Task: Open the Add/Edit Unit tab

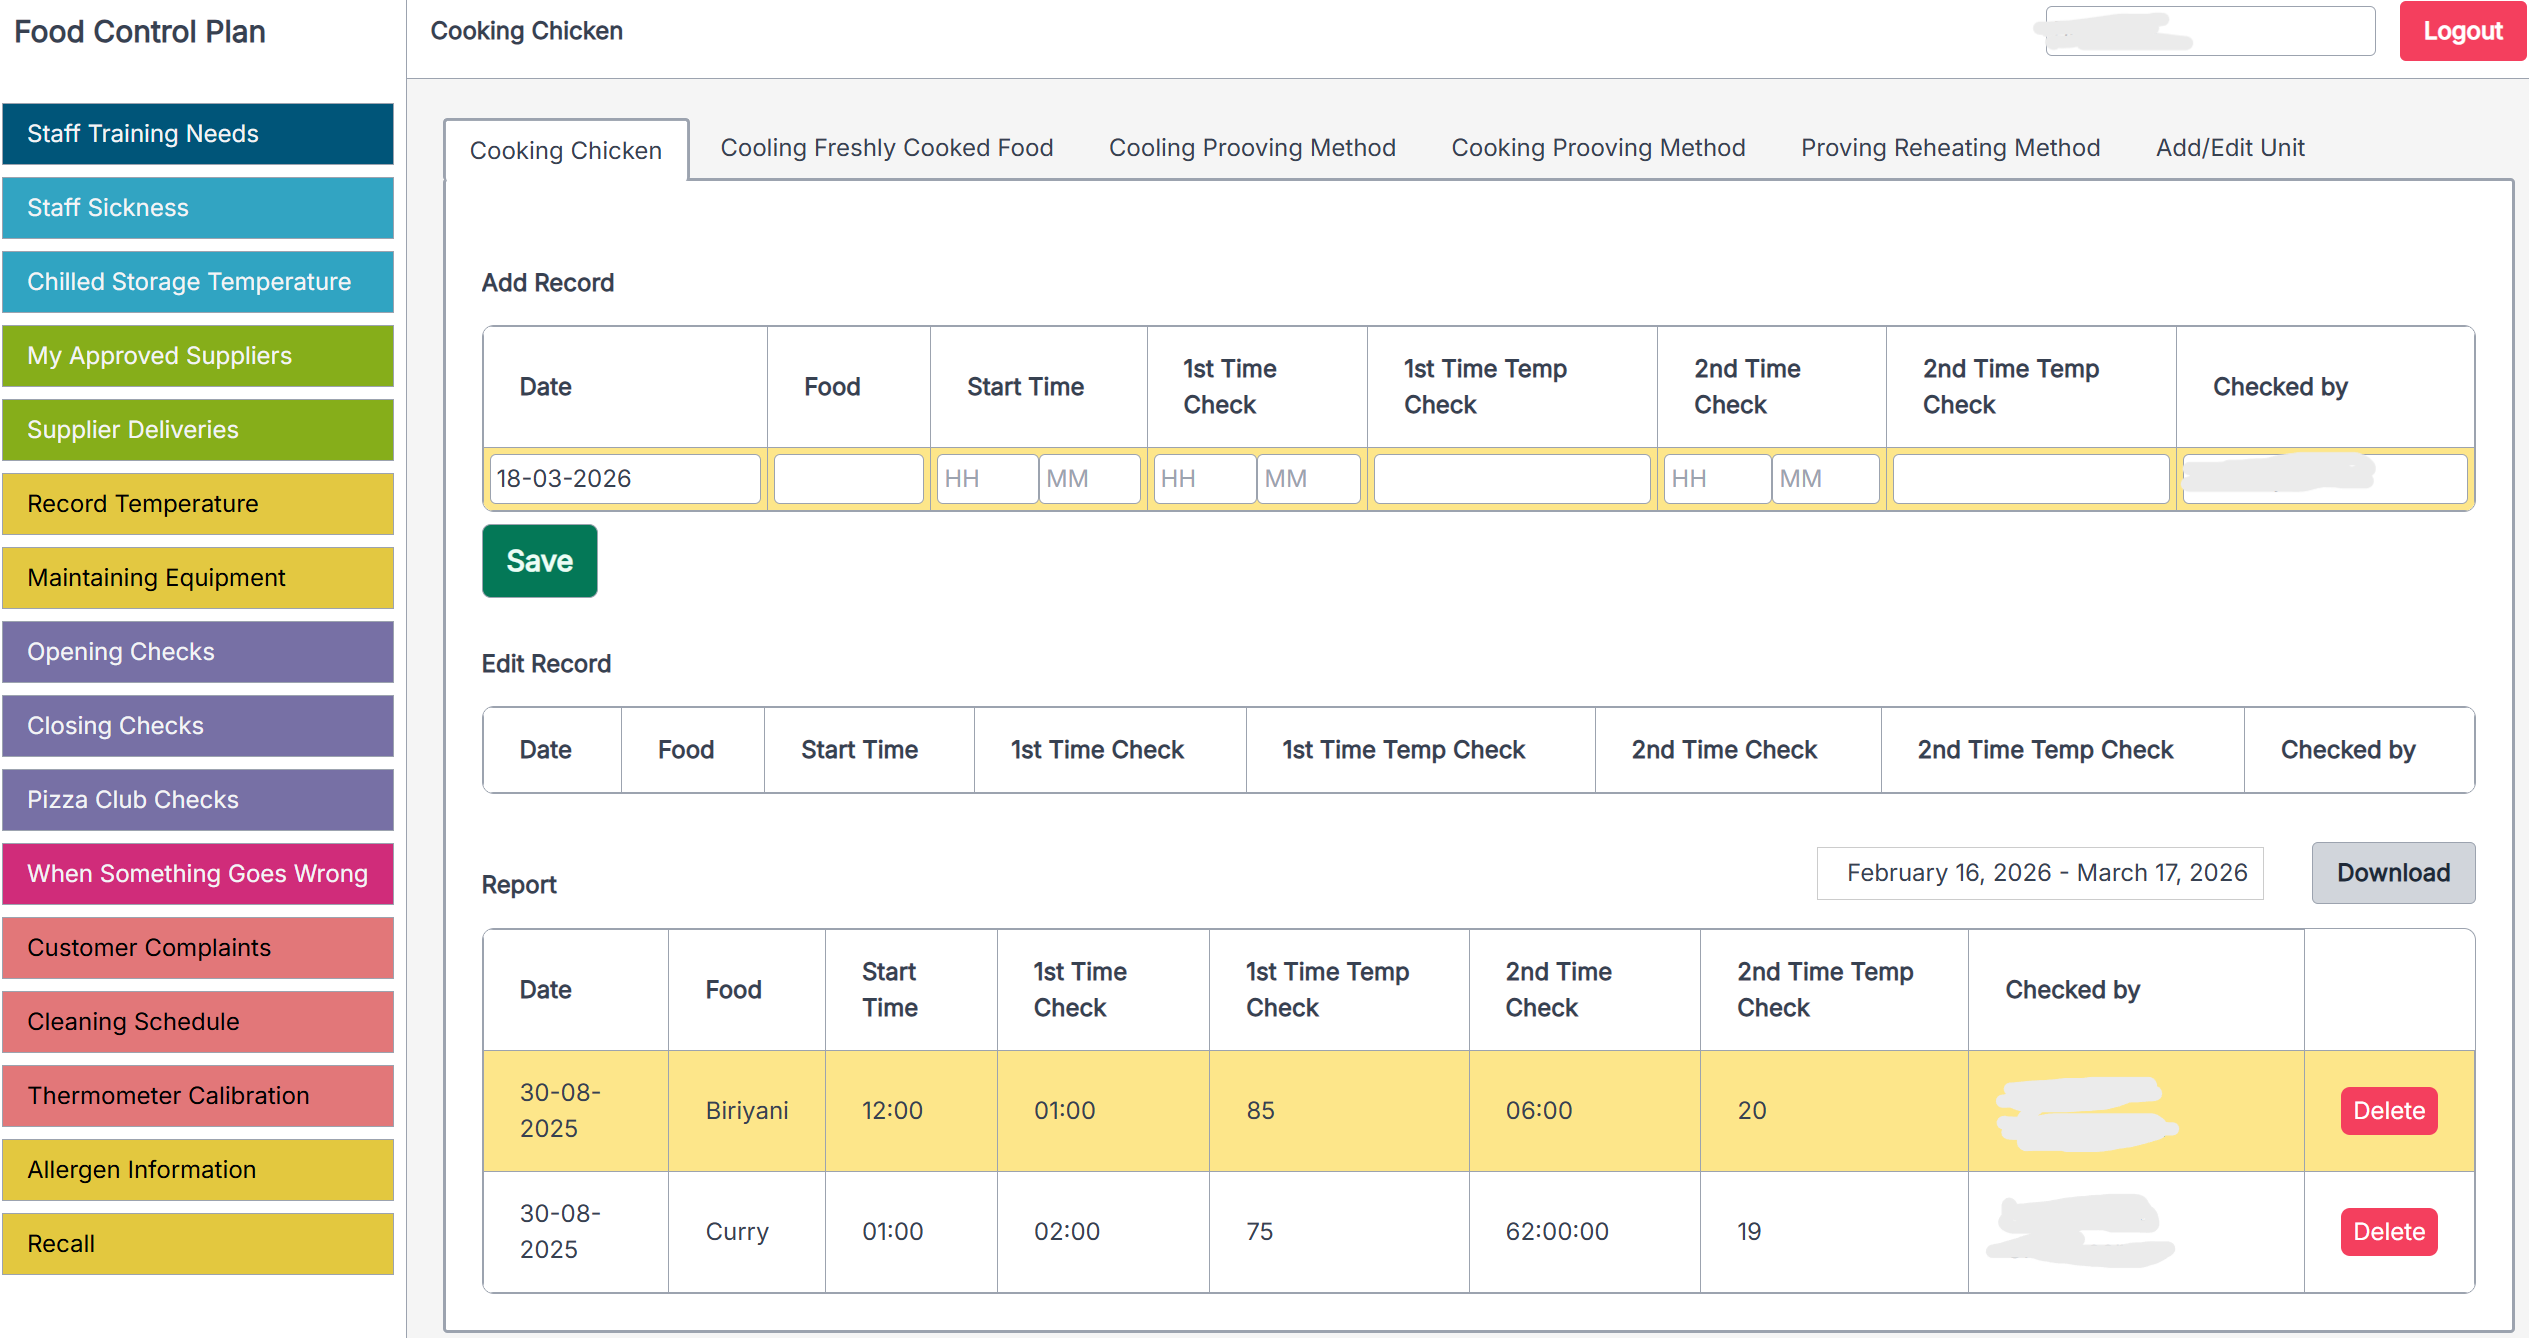Action: click(2229, 148)
